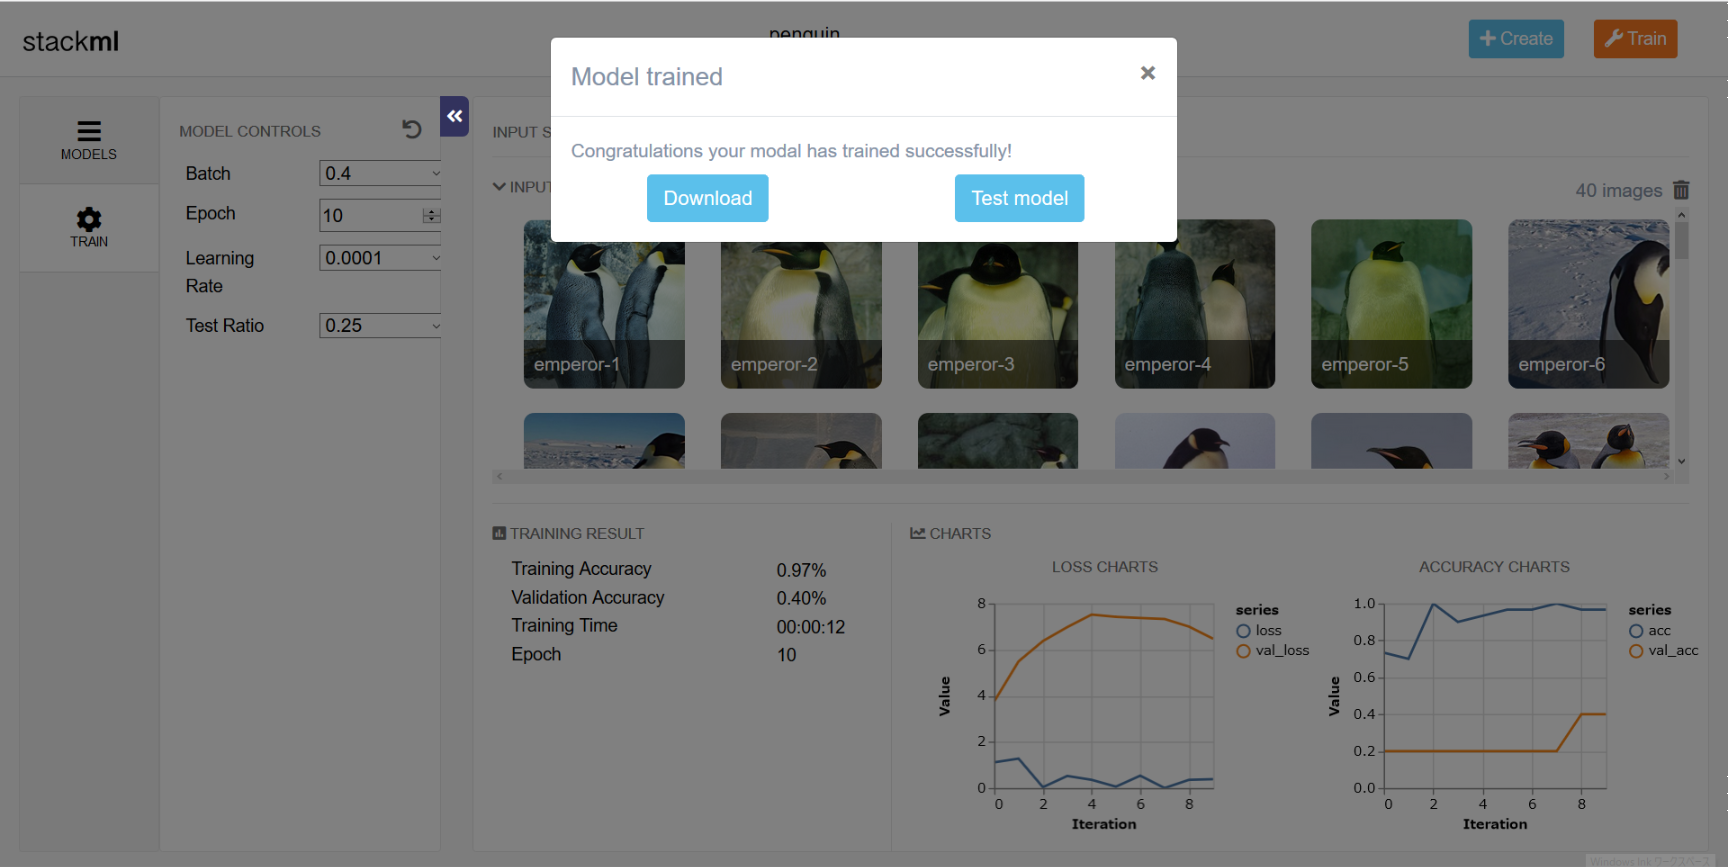1728x867 pixels.
Task: Click the Charts heading line-graph icon
Action: pos(917,534)
